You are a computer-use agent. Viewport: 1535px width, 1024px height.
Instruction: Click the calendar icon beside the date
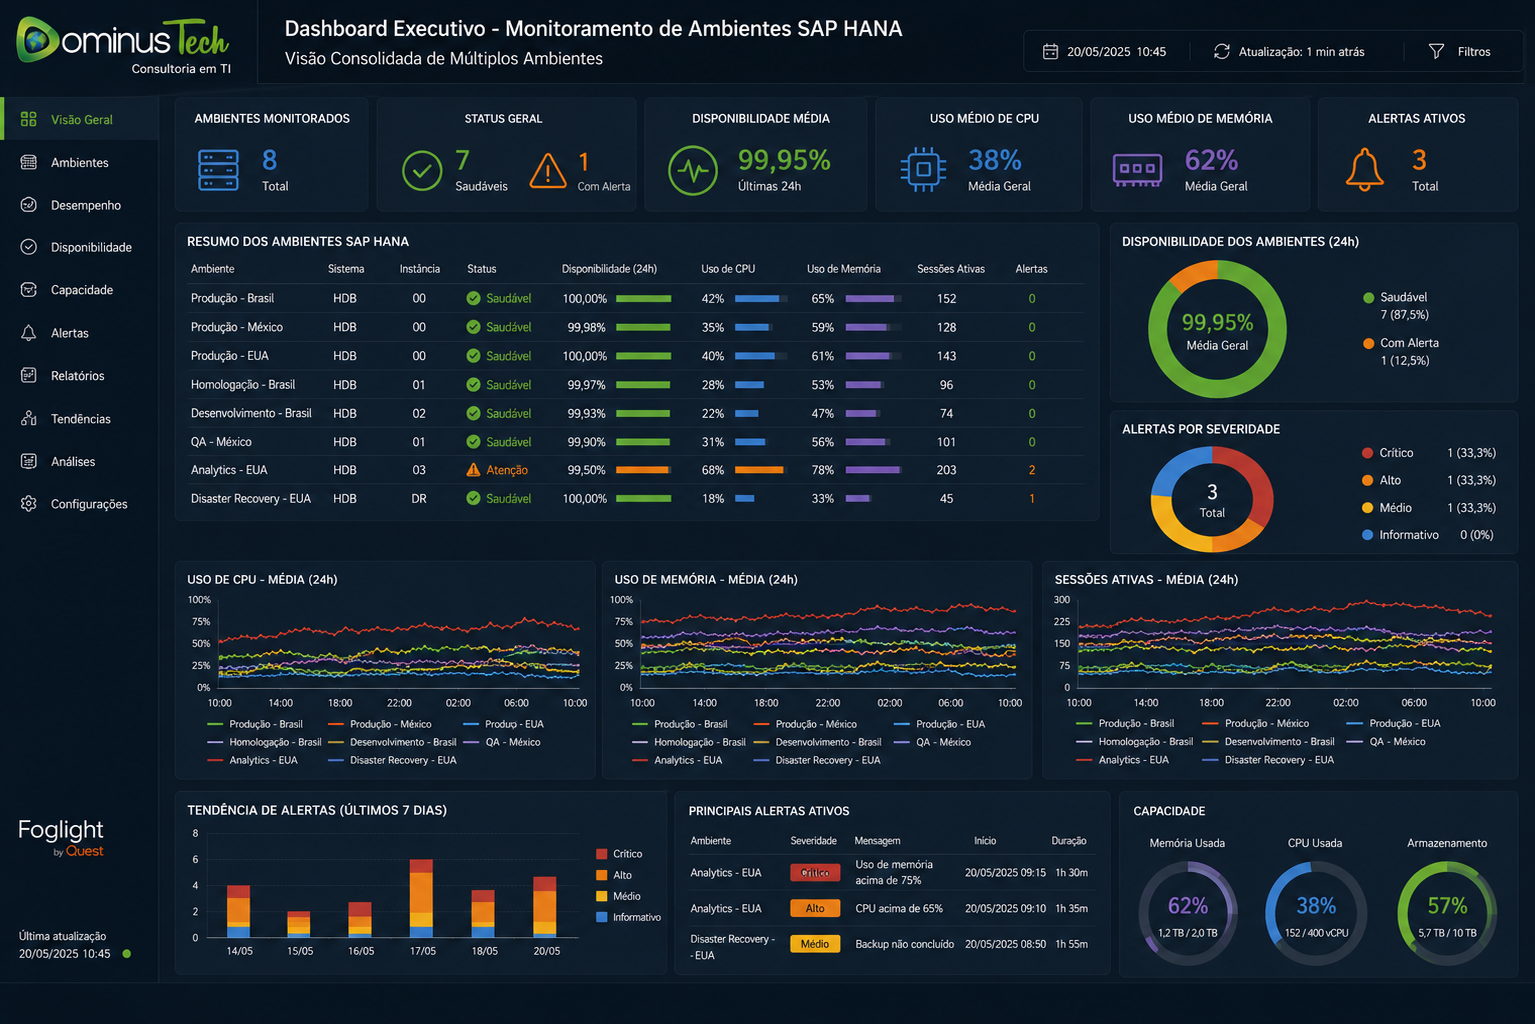1050,51
